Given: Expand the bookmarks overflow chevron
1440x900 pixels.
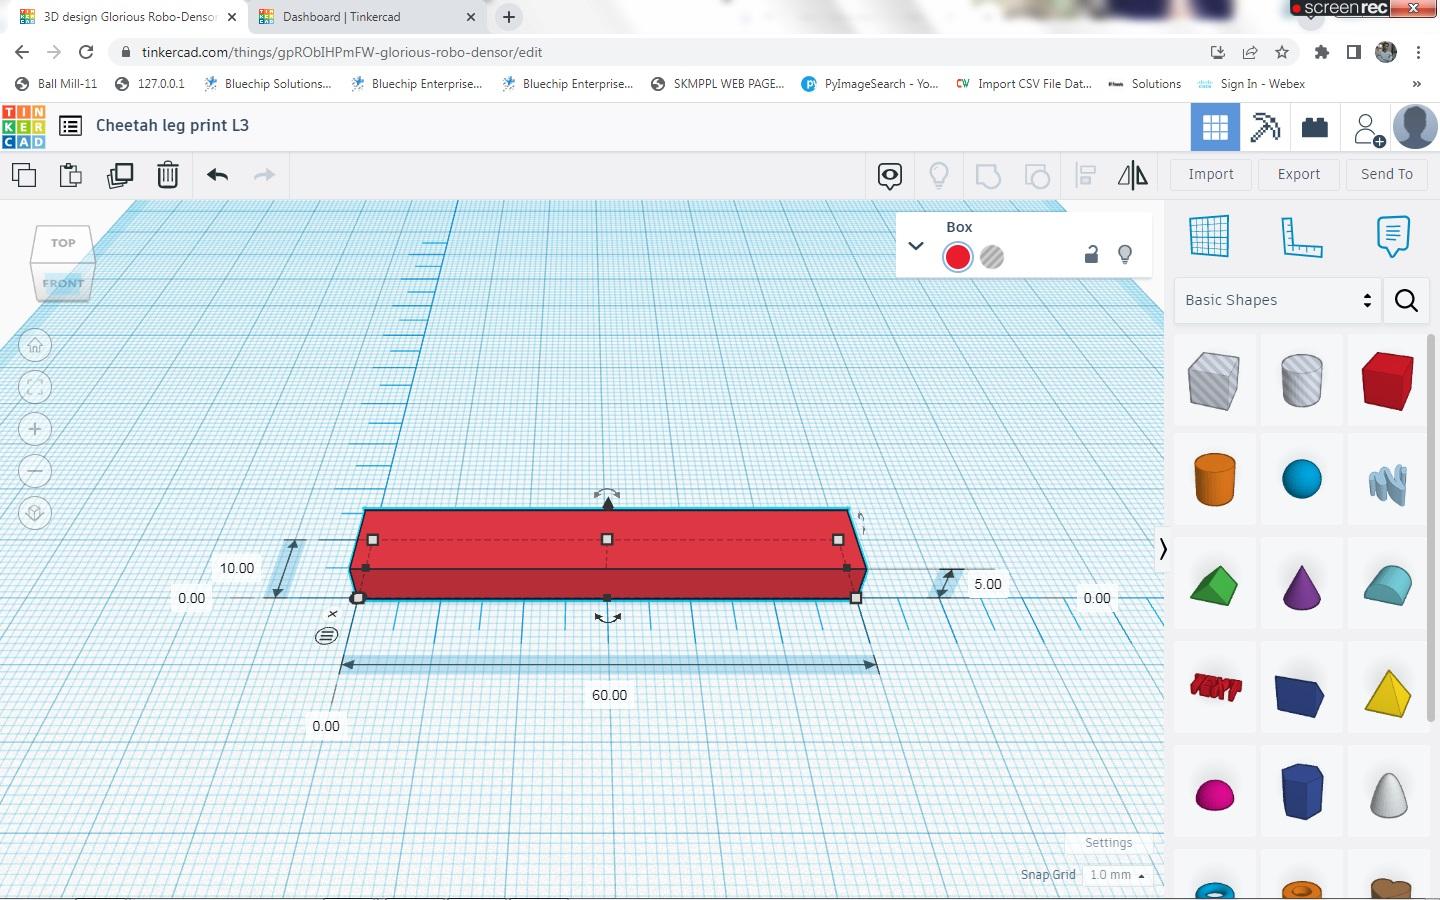Looking at the screenshot, I should click(x=1417, y=84).
